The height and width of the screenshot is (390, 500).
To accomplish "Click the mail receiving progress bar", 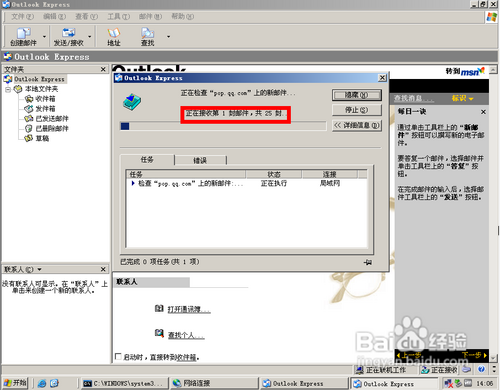I will click(223, 126).
